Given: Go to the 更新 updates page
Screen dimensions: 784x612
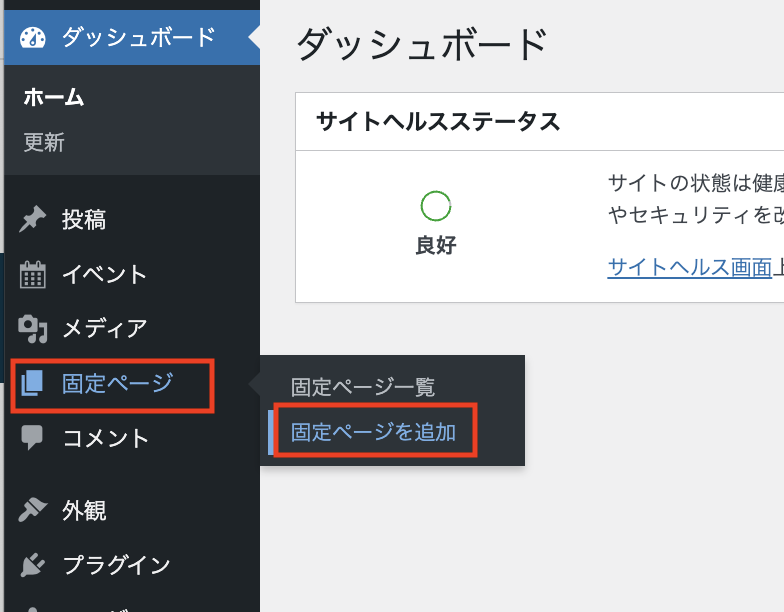Looking at the screenshot, I should (44, 143).
